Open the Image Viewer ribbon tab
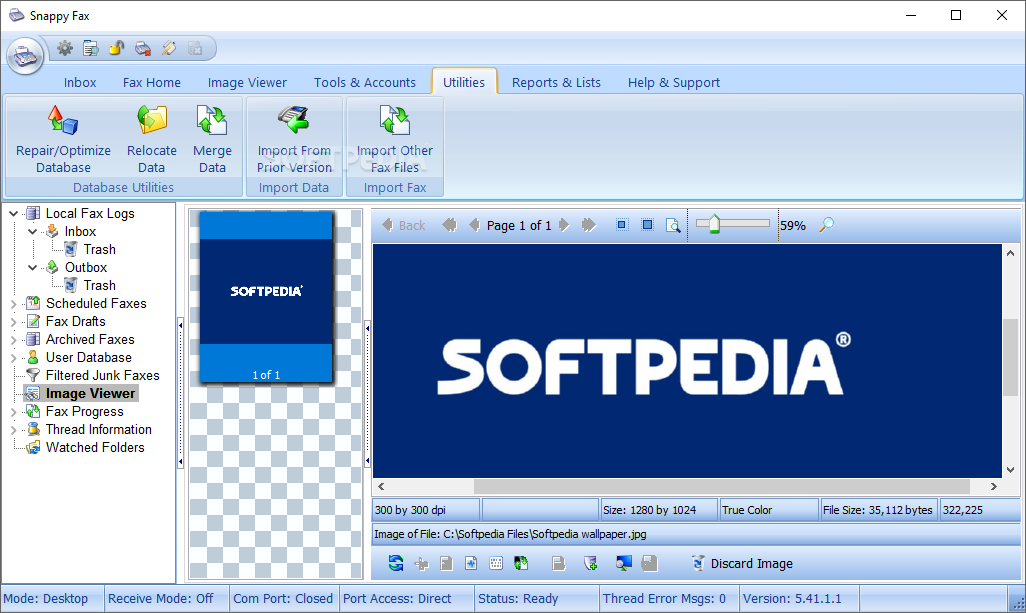The width and height of the screenshot is (1026, 613). 247,82
